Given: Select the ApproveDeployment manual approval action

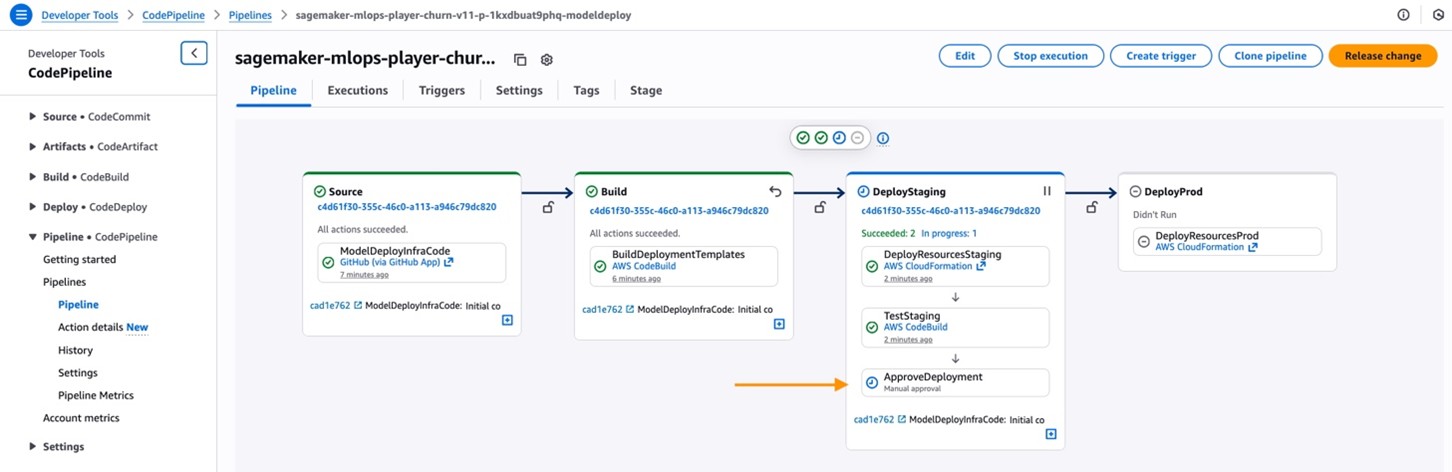Looking at the screenshot, I should tap(955, 382).
